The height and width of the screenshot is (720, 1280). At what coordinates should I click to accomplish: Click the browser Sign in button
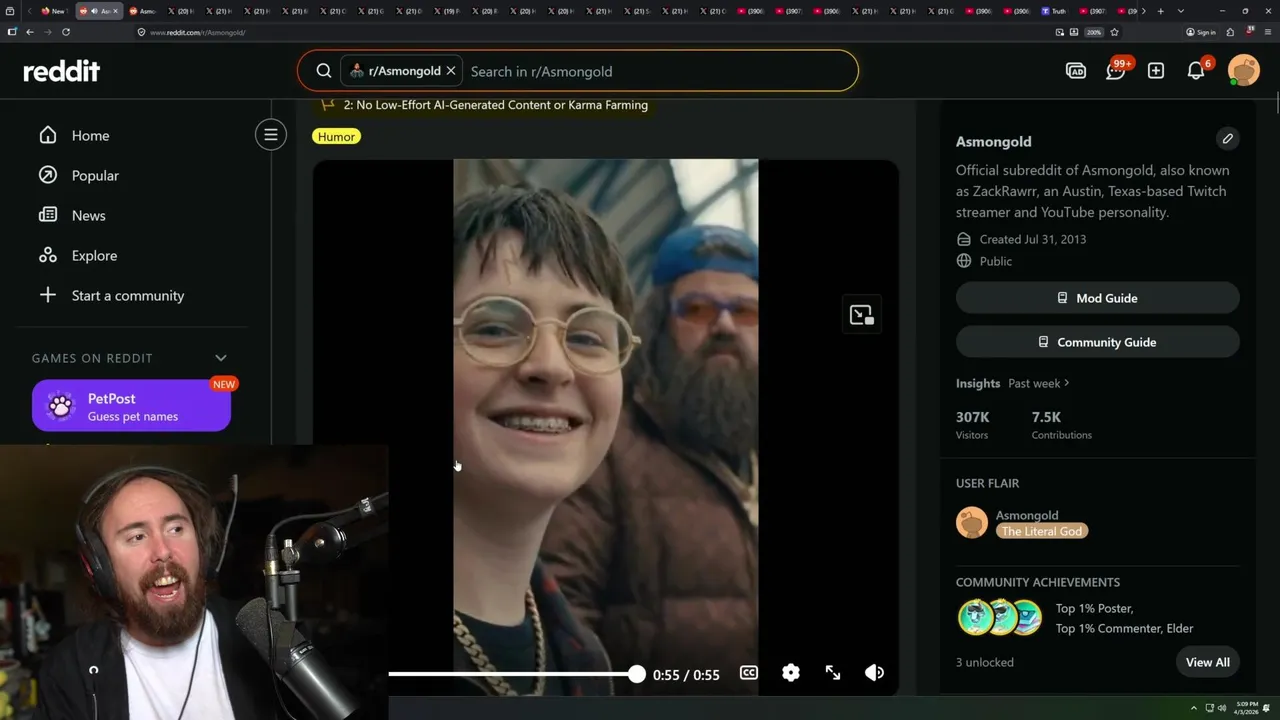click(1201, 32)
